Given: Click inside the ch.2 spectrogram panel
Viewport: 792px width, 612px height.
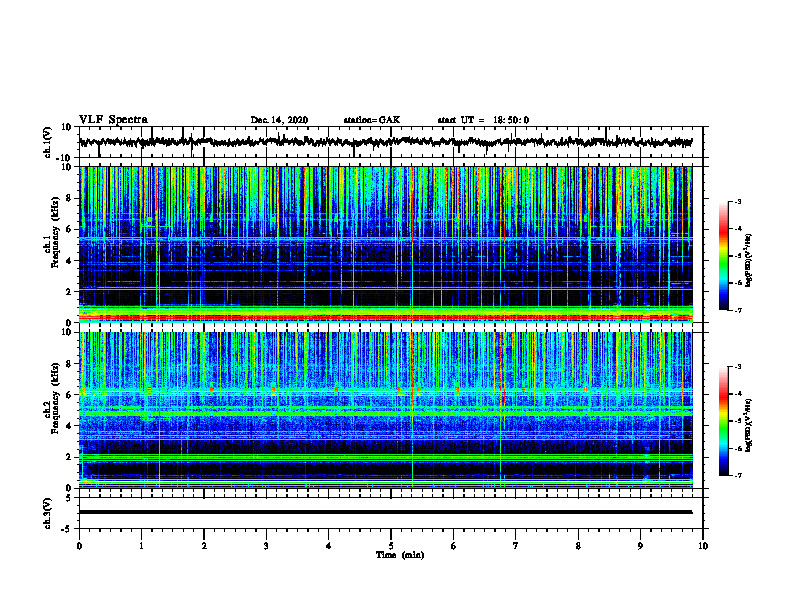Looking at the screenshot, I should point(385,410).
